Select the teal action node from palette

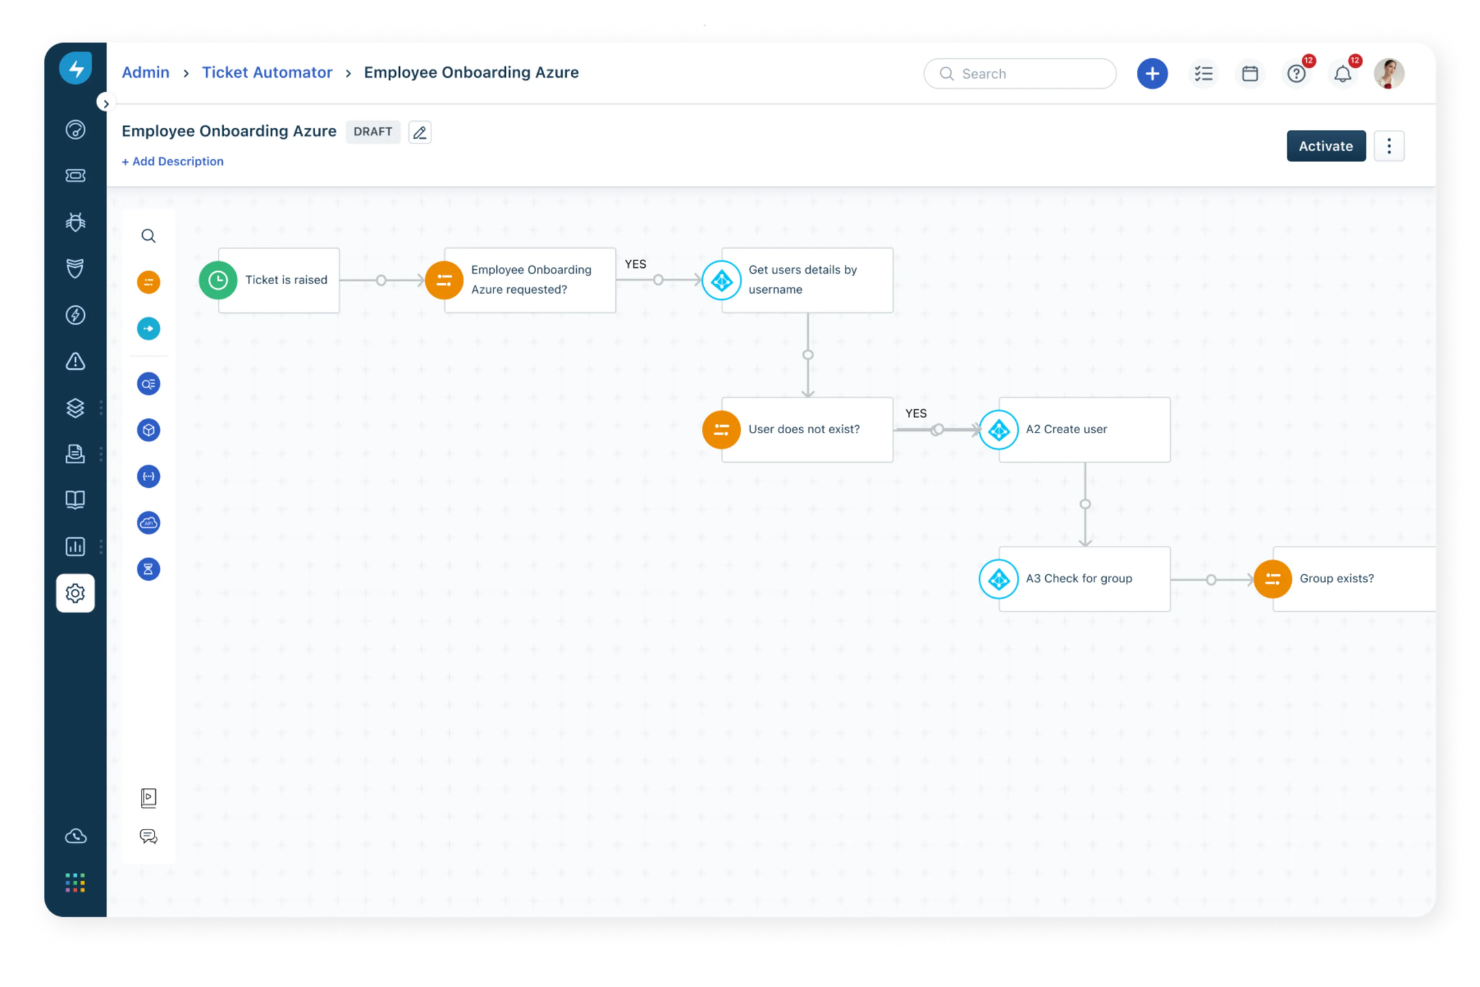(148, 328)
